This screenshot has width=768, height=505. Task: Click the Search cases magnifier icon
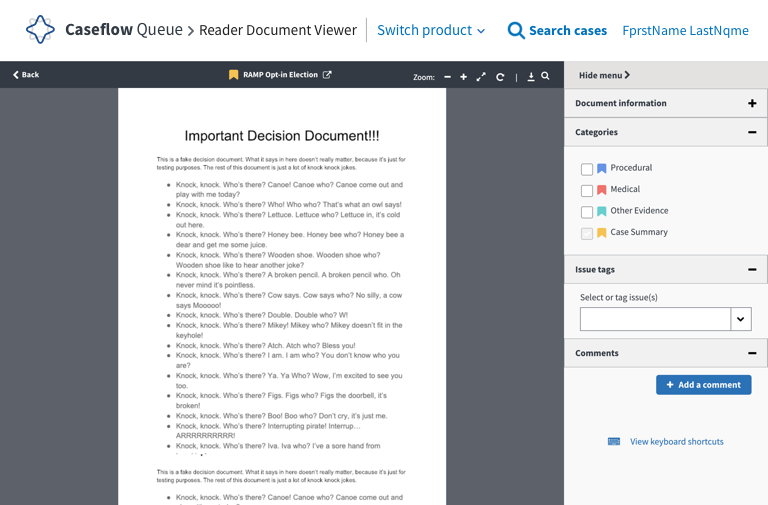tap(516, 30)
